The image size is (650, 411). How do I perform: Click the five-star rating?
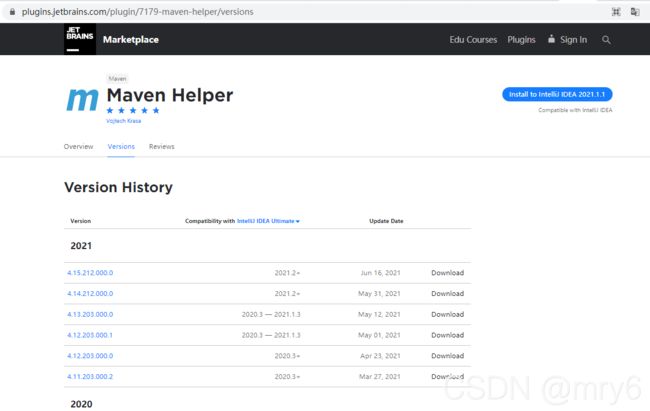tap(133, 110)
